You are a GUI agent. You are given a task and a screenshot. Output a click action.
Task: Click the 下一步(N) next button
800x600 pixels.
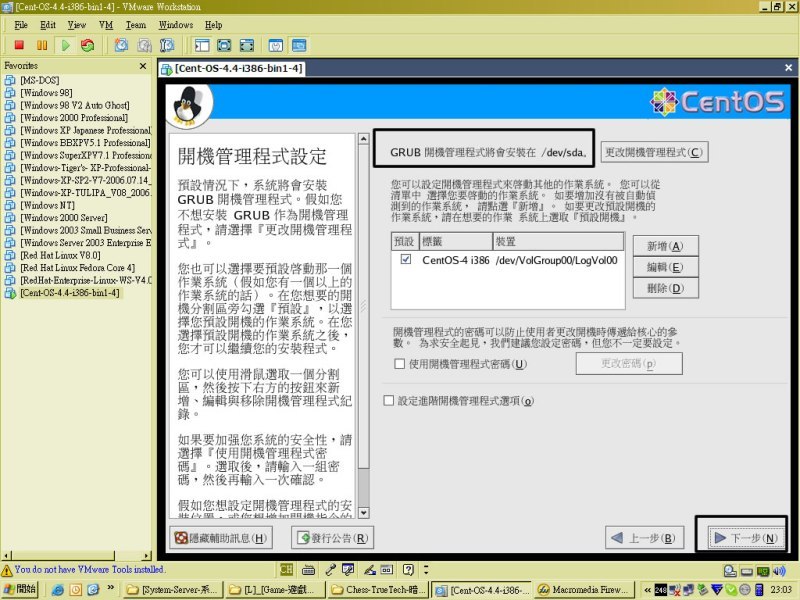(746, 538)
